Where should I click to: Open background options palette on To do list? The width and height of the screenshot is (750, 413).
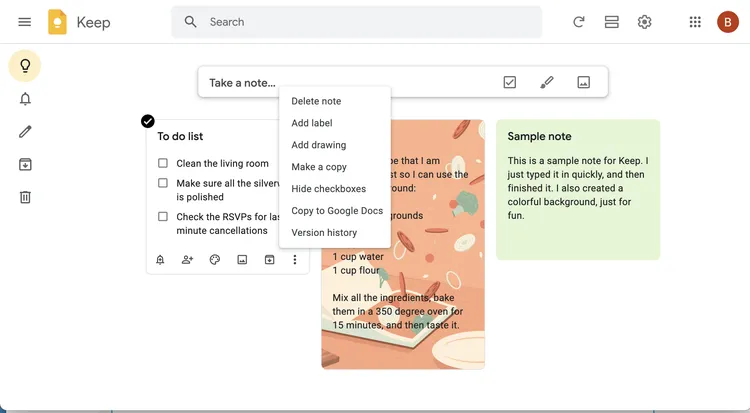coord(214,260)
